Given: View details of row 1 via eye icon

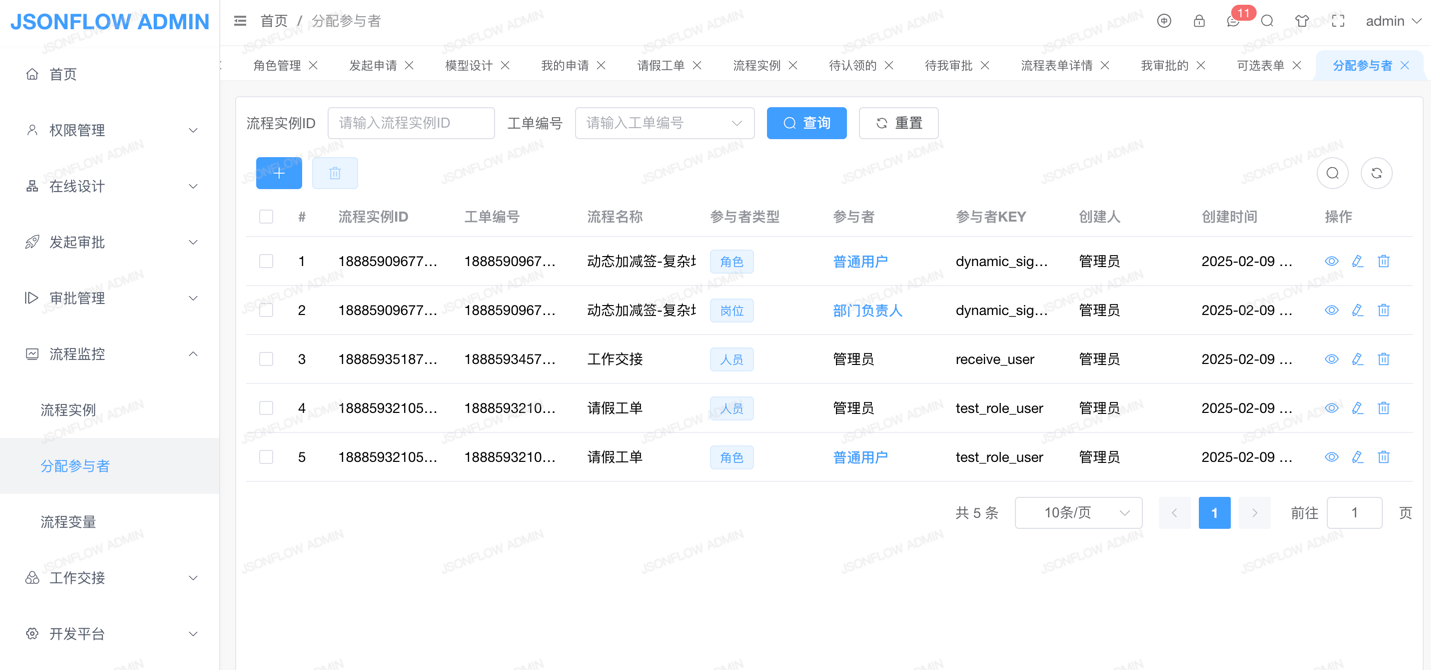Looking at the screenshot, I should (x=1331, y=261).
